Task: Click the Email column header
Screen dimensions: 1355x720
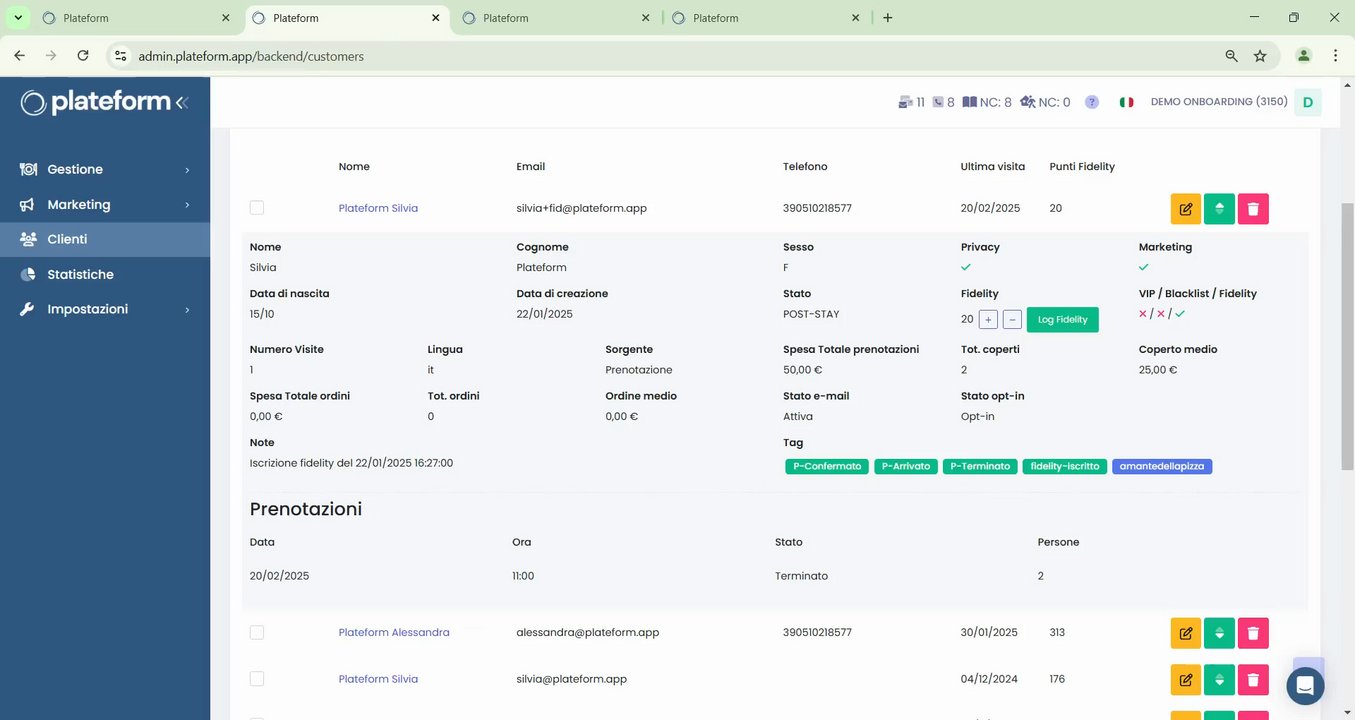Action: tap(530, 167)
